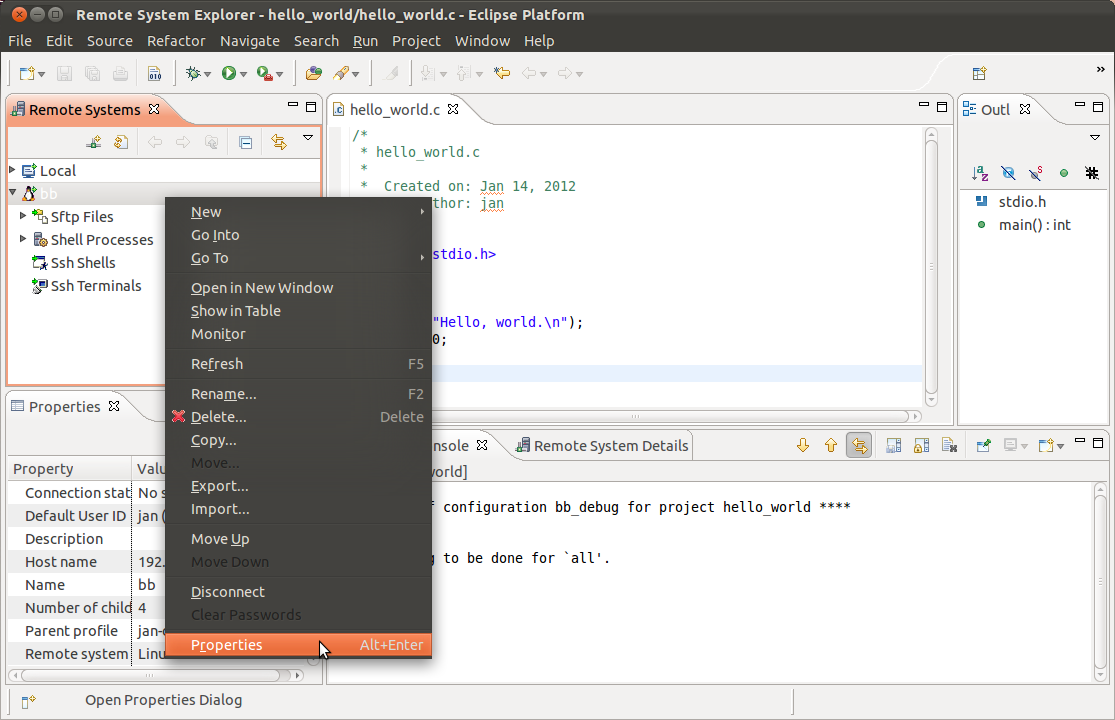Click the Console vertical scrollbar
Image resolution: width=1115 pixels, height=720 pixels.
point(1100,581)
